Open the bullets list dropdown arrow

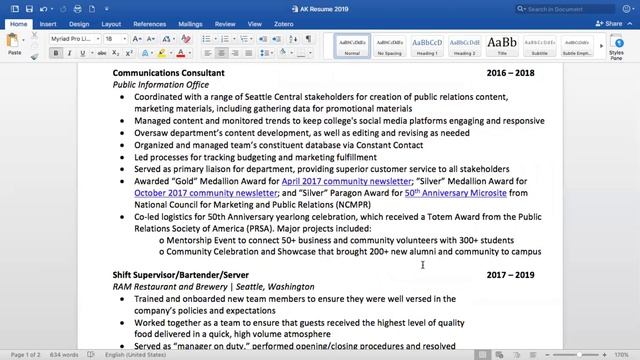pyautogui.click(x=216, y=39)
